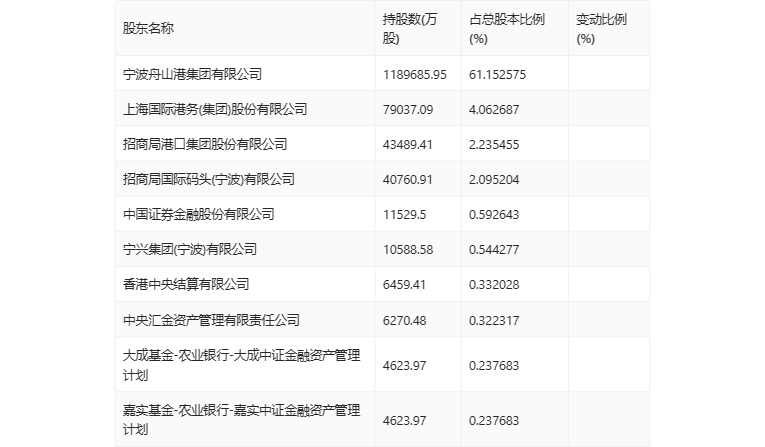This screenshot has width=765, height=447.
Task: Select 宁波舟山港集团有限公司 shareholder name
Action: point(193,74)
